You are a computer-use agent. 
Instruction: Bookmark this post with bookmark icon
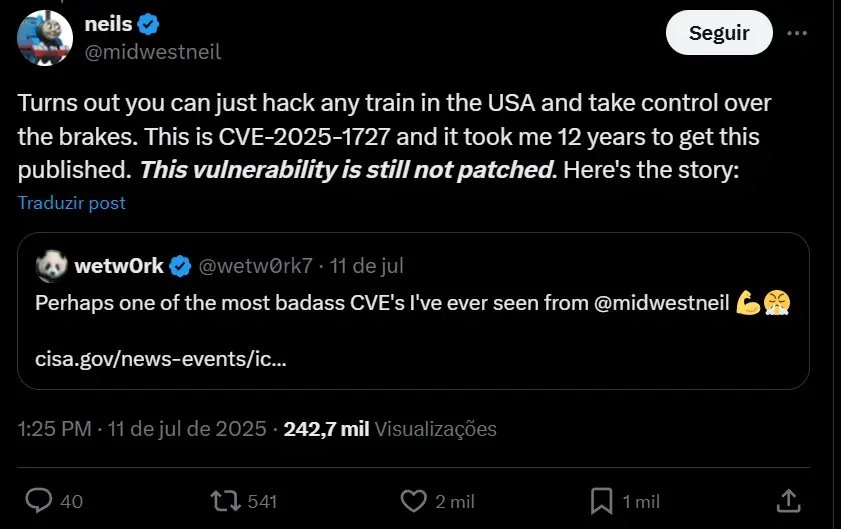coord(601,500)
